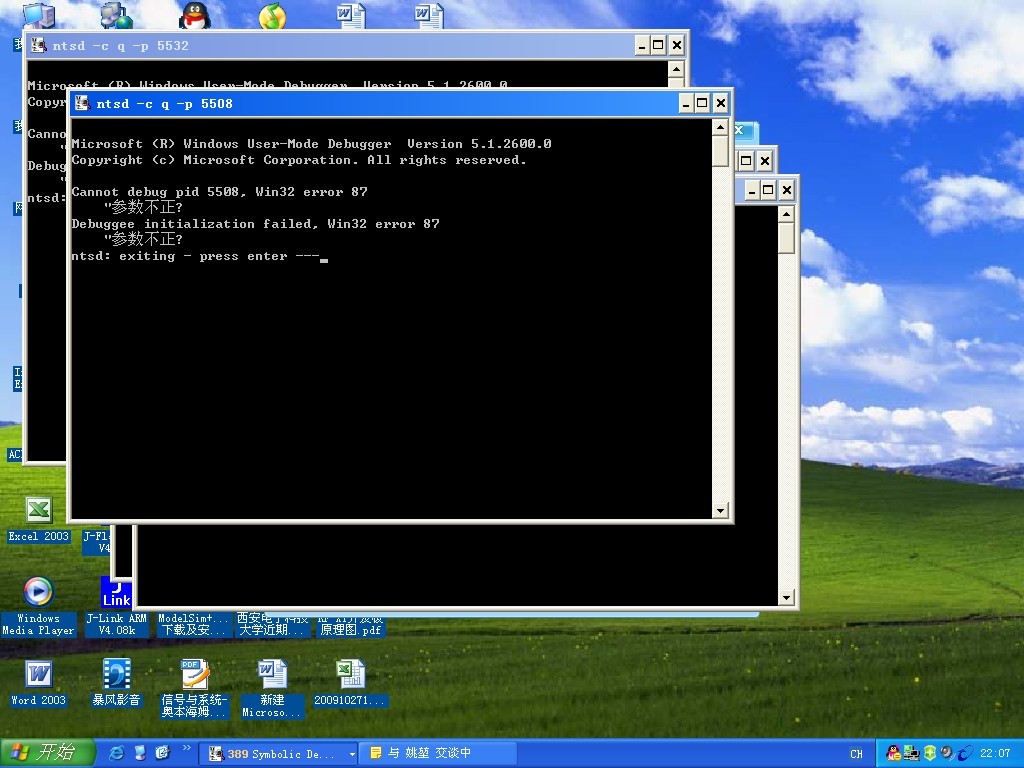Click the scroll up arrow in ntsd 5508 window
Image resolution: width=1024 pixels, height=768 pixels.
pyautogui.click(x=720, y=127)
